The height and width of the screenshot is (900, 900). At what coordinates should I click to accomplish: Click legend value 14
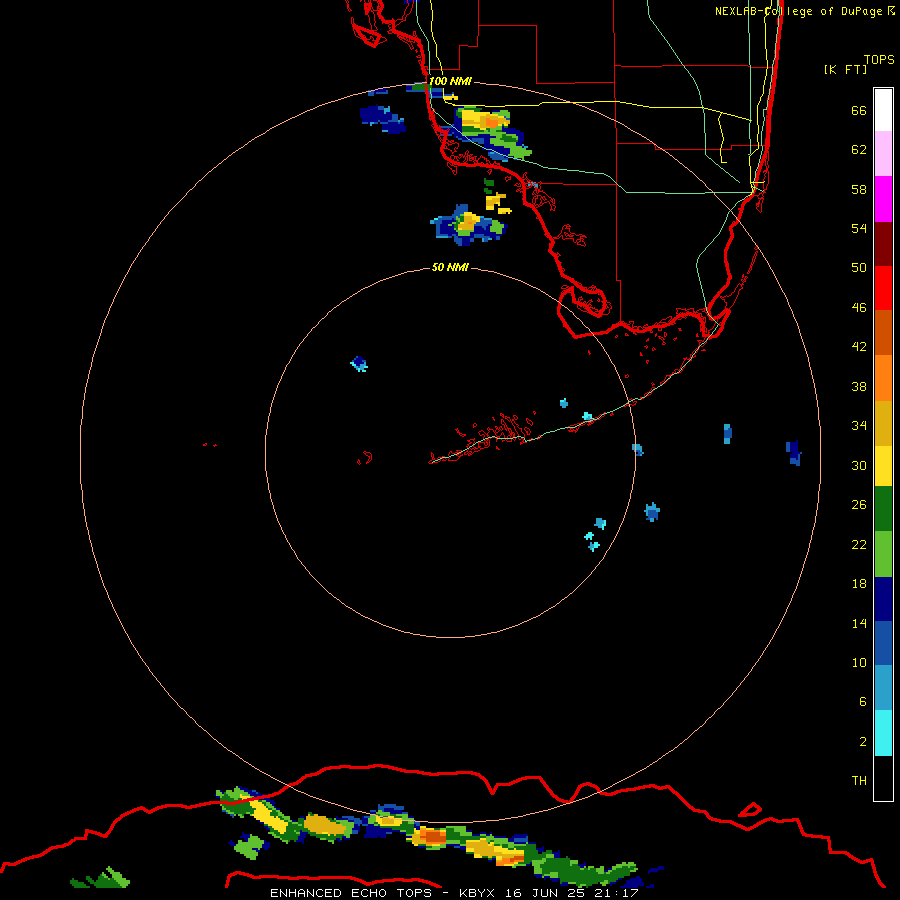(859, 623)
